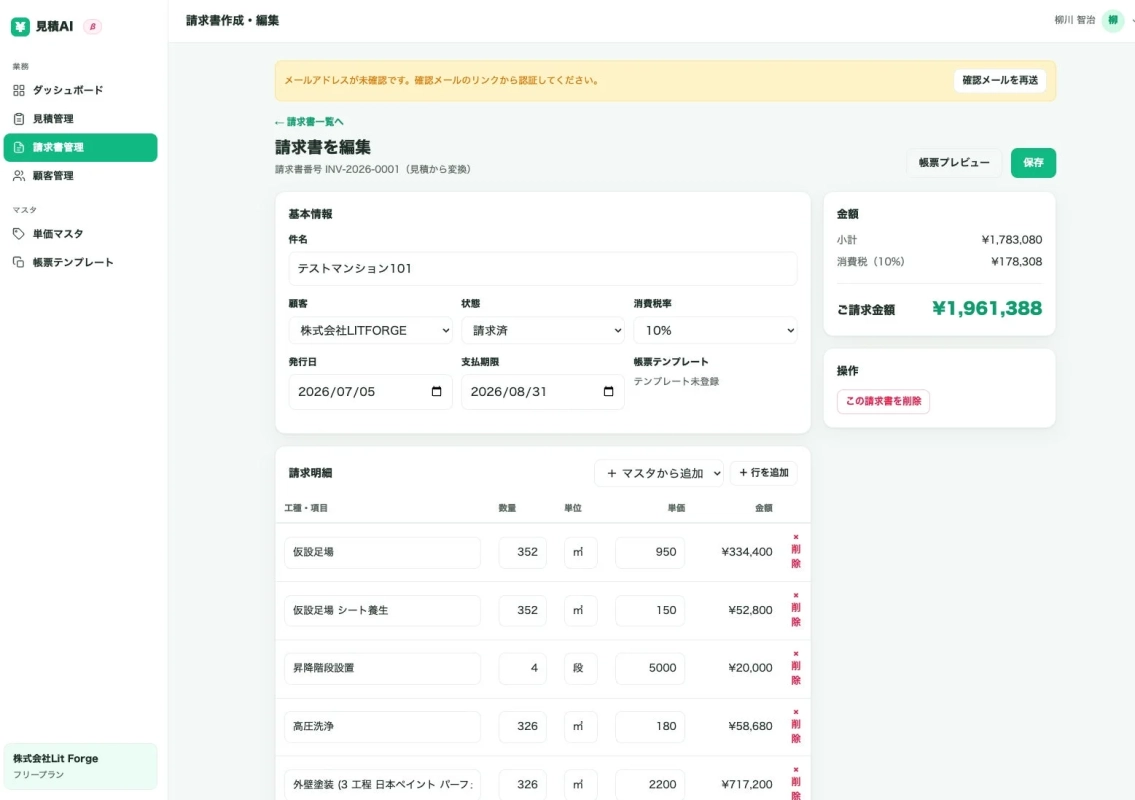Screen dimensions: 1135x800
Task: Click the user avatar 柳 icon
Action: 1113,20
